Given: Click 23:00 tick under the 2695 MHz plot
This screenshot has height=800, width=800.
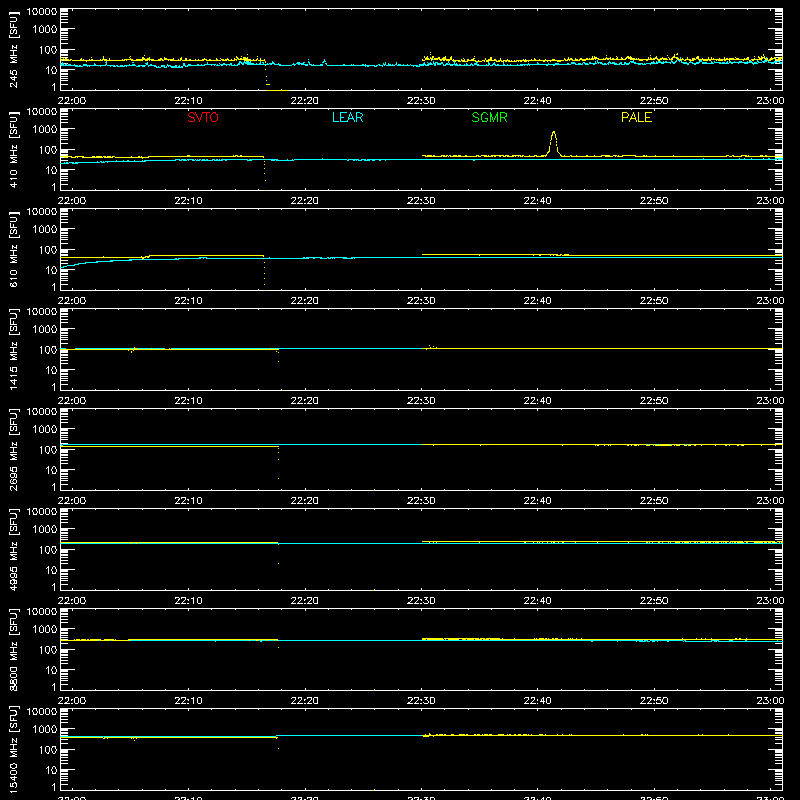Looking at the screenshot, I should click(770, 501).
